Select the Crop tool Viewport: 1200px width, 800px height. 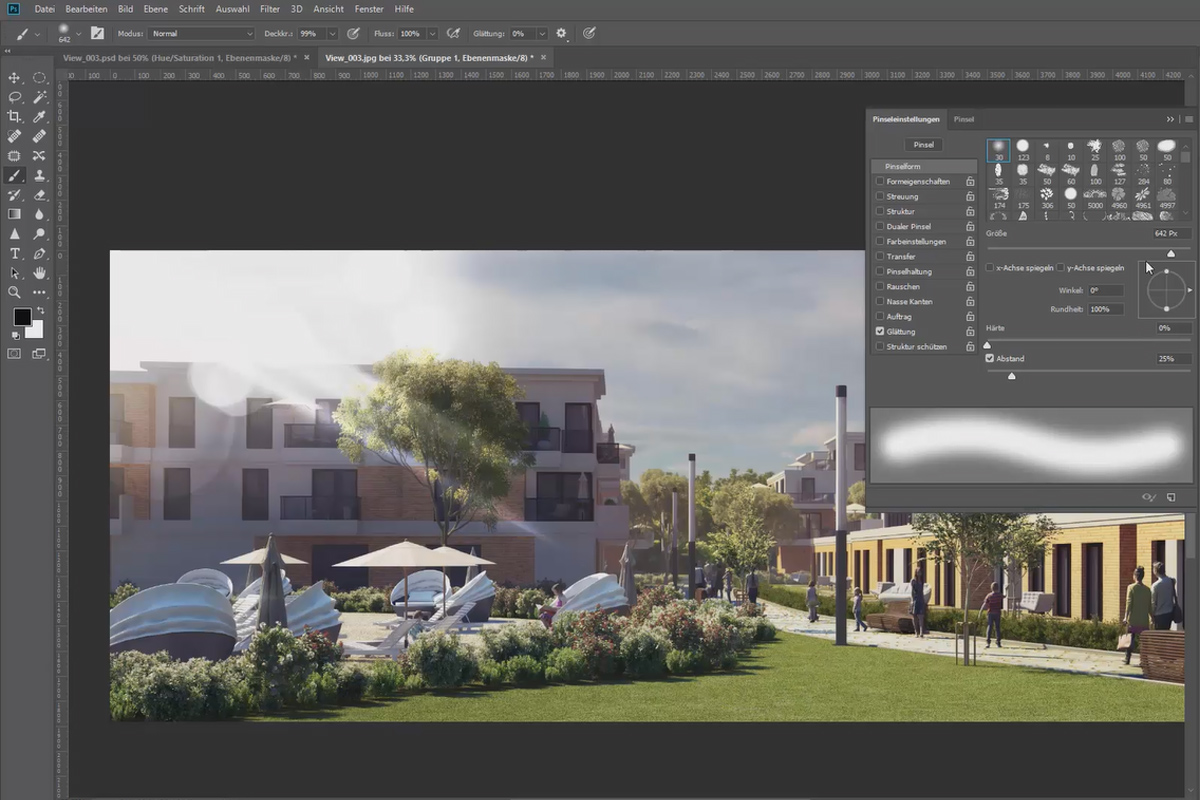point(15,117)
